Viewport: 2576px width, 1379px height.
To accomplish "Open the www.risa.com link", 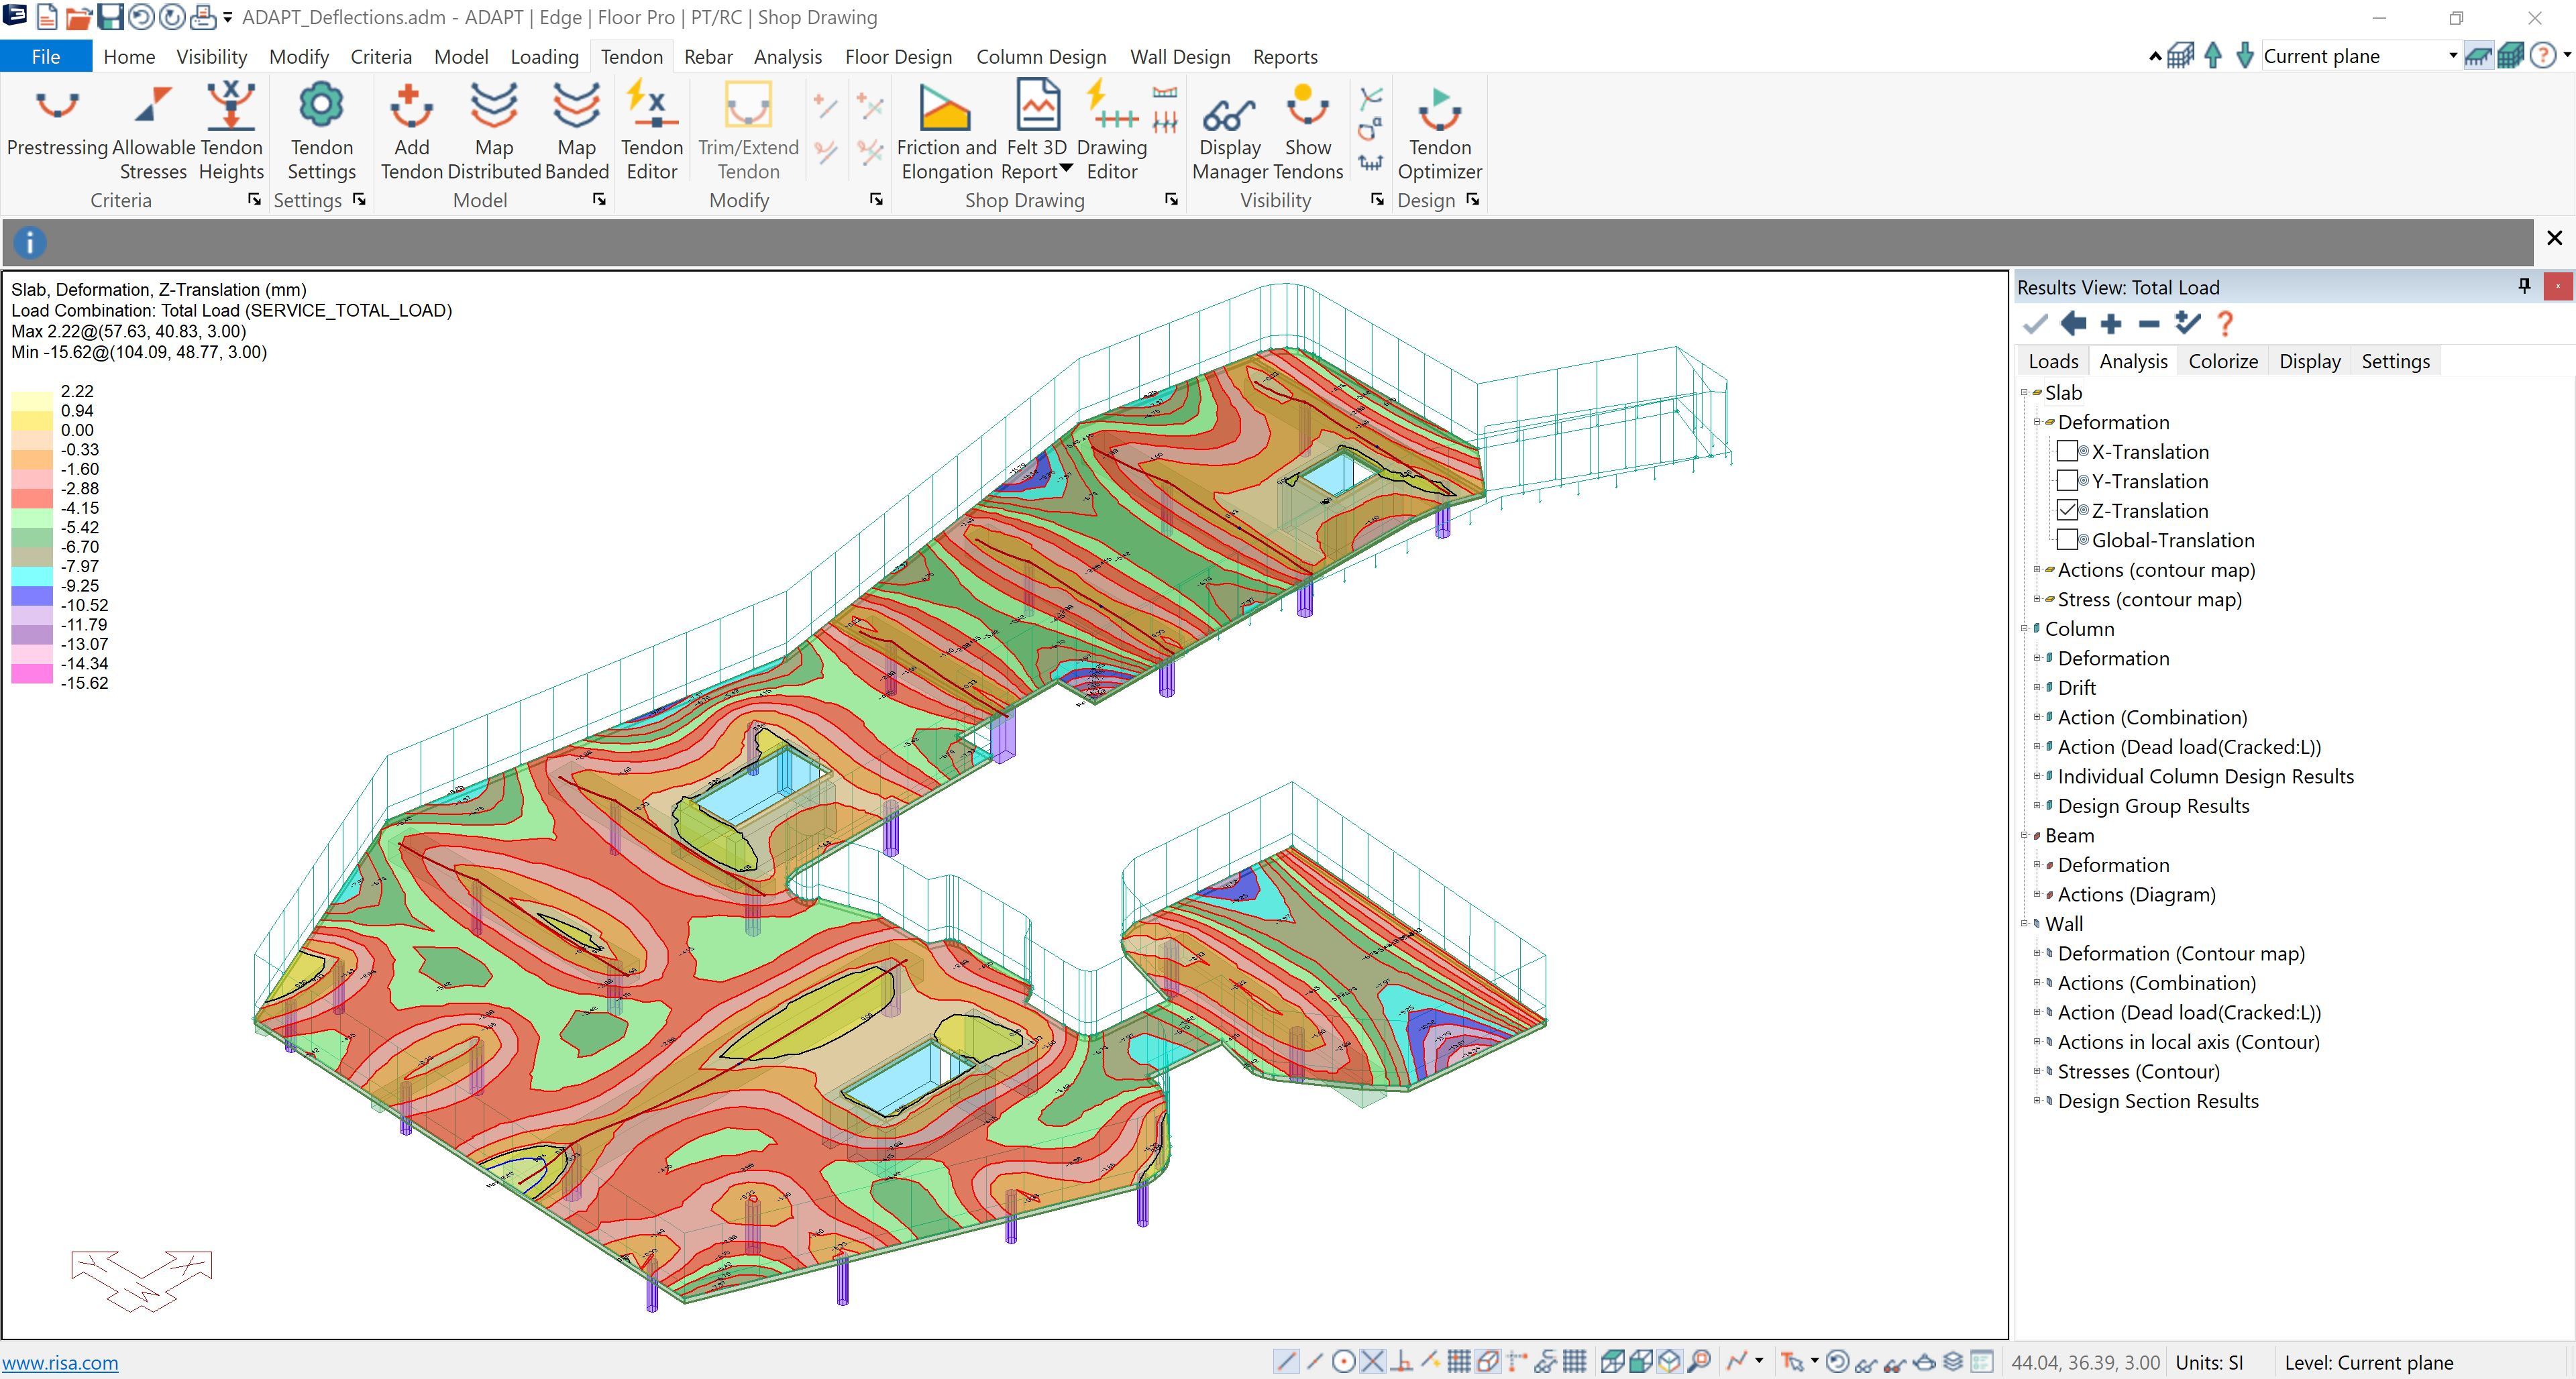I will pyautogui.click(x=60, y=1362).
